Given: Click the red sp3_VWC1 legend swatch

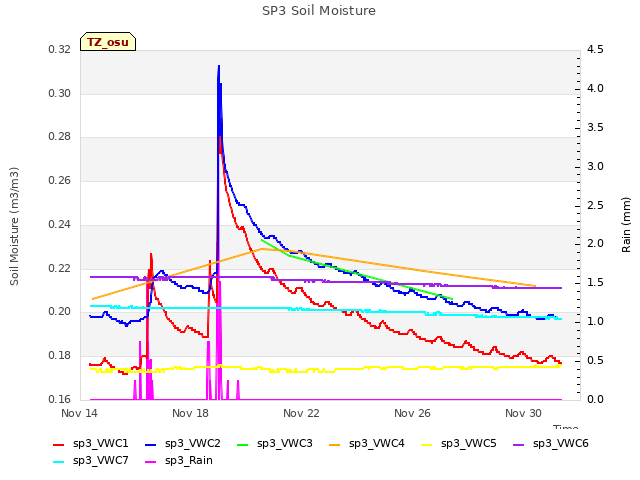Looking at the screenshot, I should coord(58,444).
